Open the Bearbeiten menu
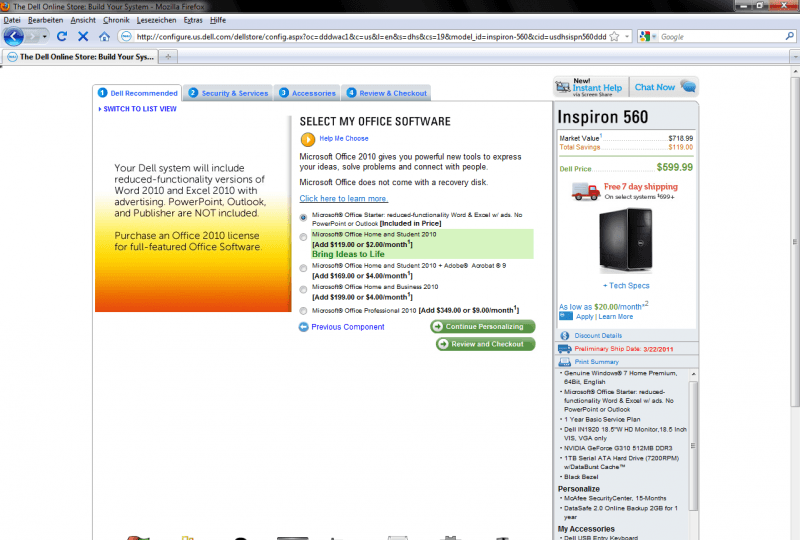 pos(45,20)
